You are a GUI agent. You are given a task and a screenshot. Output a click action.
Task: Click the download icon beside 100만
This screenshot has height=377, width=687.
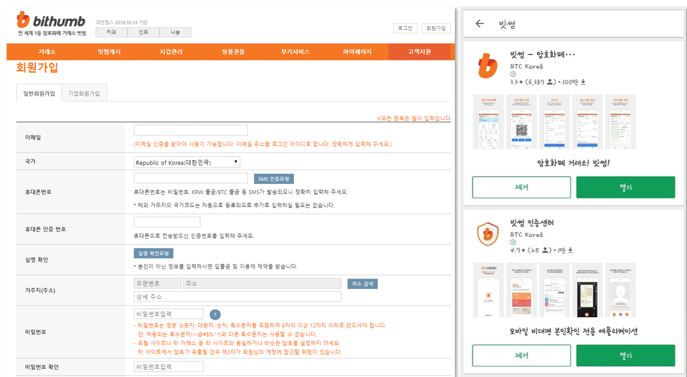tap(583, 82)
